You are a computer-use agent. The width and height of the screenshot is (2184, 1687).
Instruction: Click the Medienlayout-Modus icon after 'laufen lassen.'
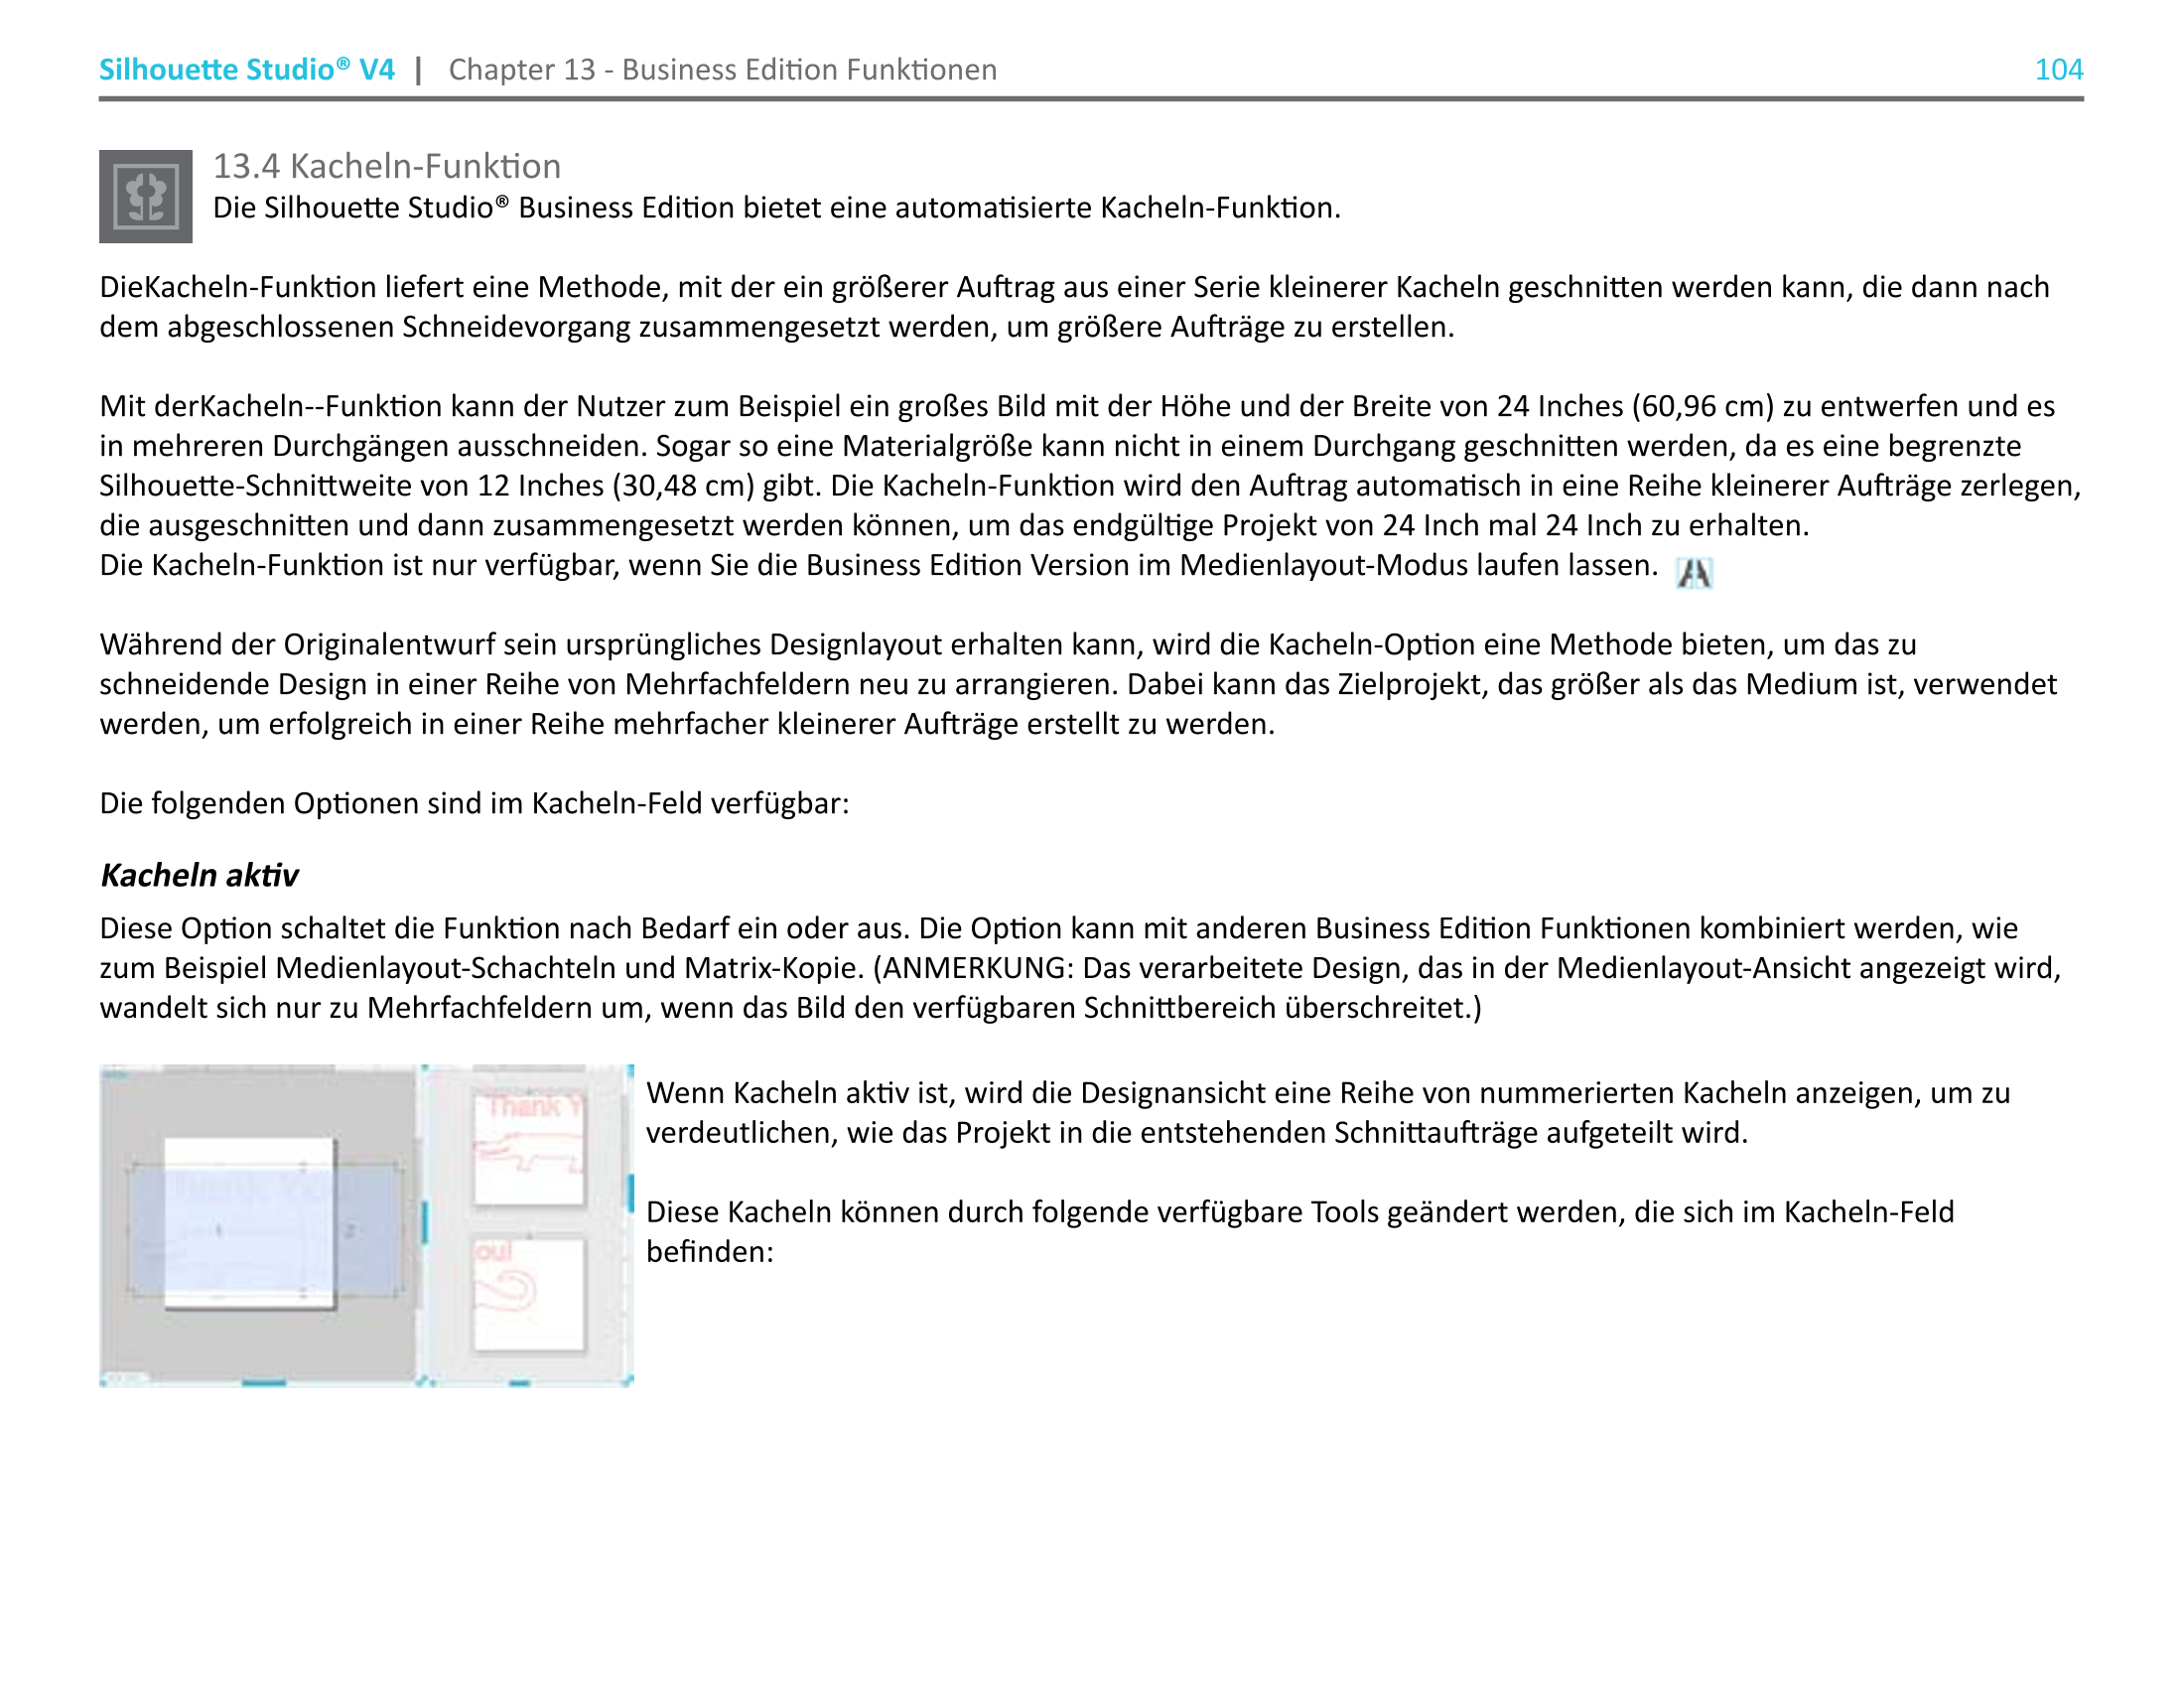pyautogui.click(x=1694, y=573)
